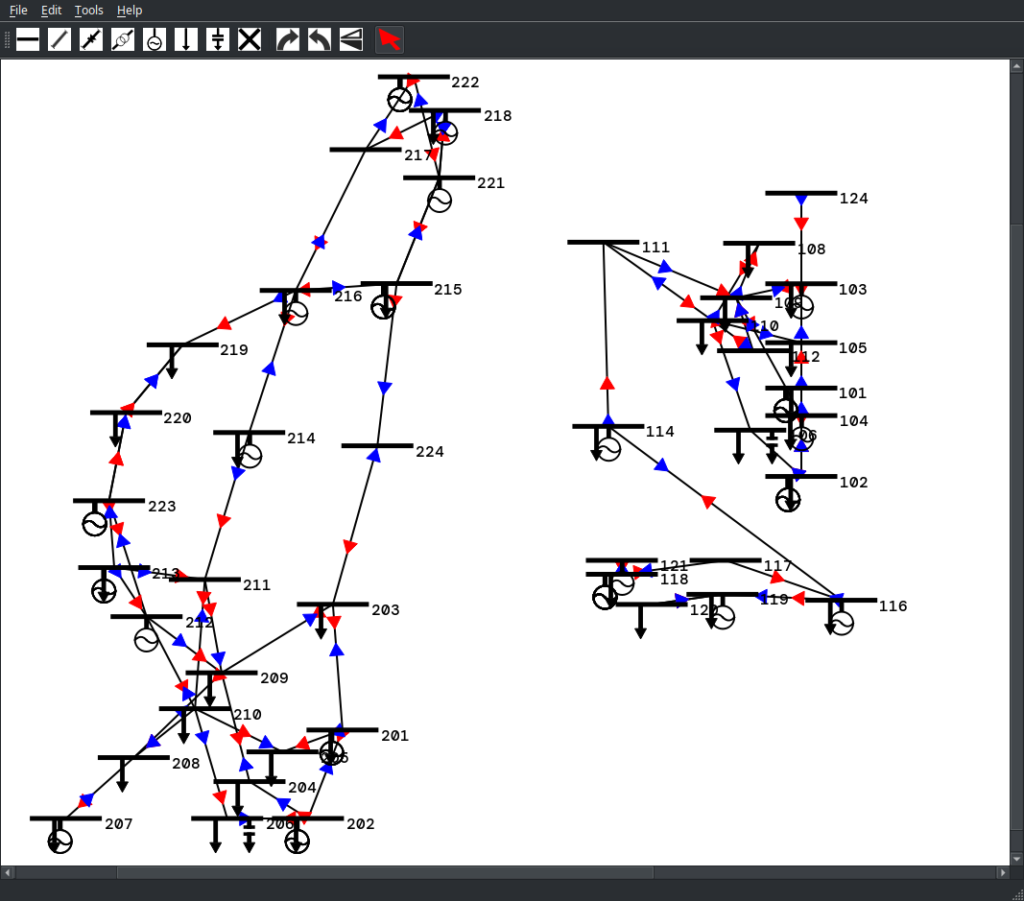The height and width of the screenshot is (901, 1024).
Task: Select the line with breaker tool
Action: click(91, 40)
